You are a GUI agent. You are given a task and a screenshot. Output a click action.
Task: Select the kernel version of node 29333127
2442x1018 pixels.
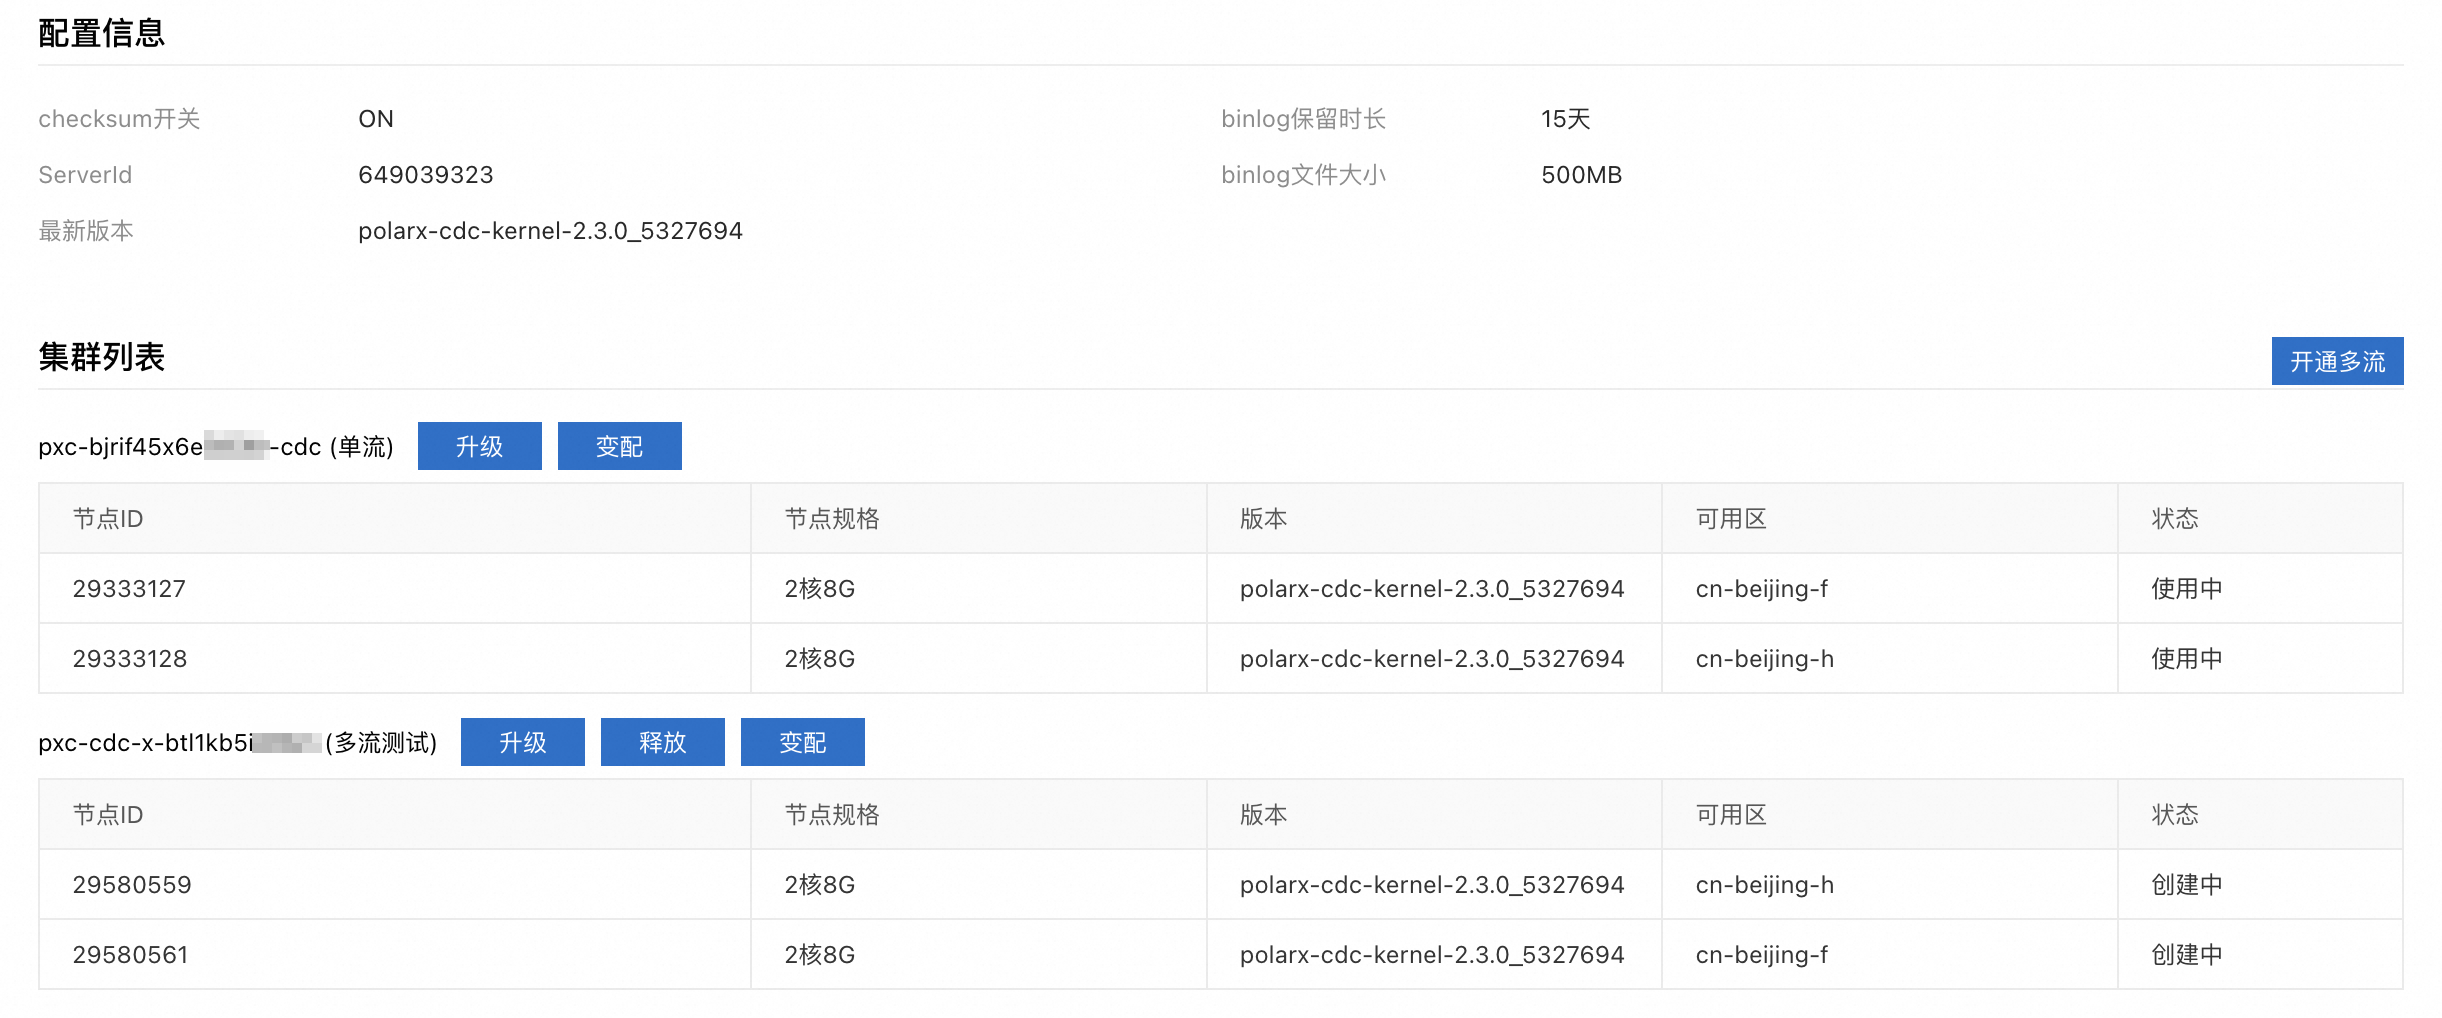click(1432, 589)
